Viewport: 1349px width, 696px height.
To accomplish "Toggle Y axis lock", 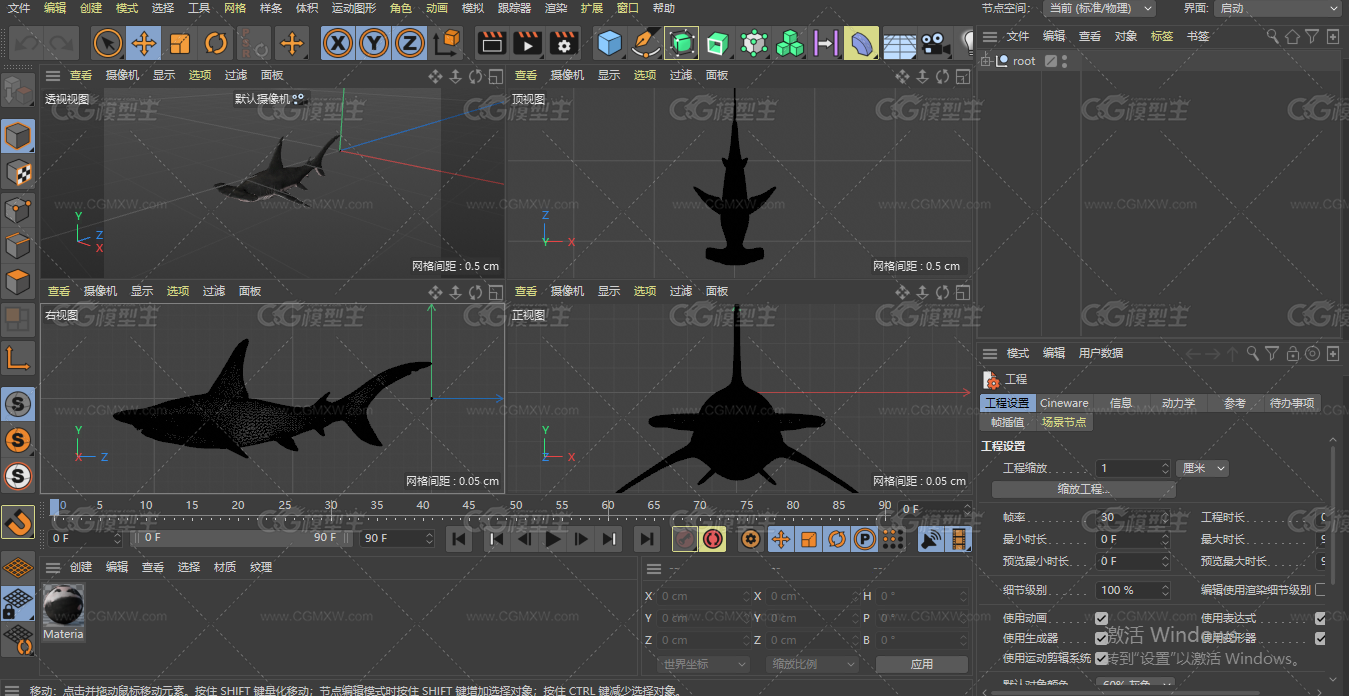I will coord(374,43).
